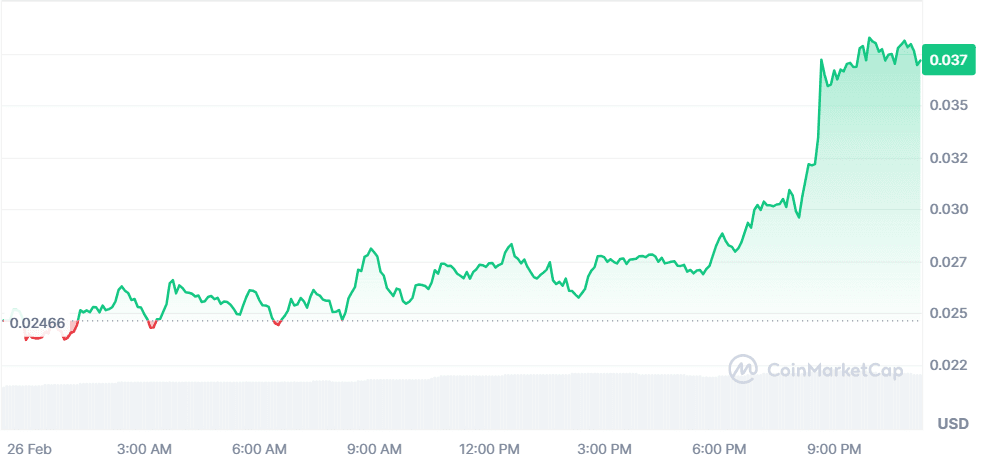
Task: Click the 0.027 price axis label
Action: point(948,262)
